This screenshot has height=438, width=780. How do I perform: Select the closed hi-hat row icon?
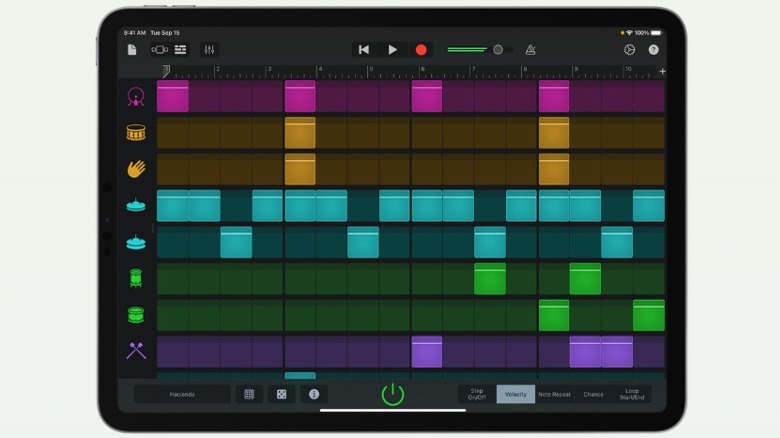pos(136,205)
